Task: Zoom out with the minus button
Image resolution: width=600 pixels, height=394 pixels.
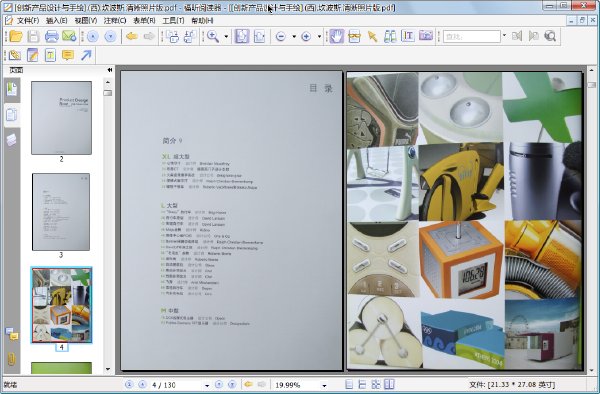Action: click(x=281, y=36)
